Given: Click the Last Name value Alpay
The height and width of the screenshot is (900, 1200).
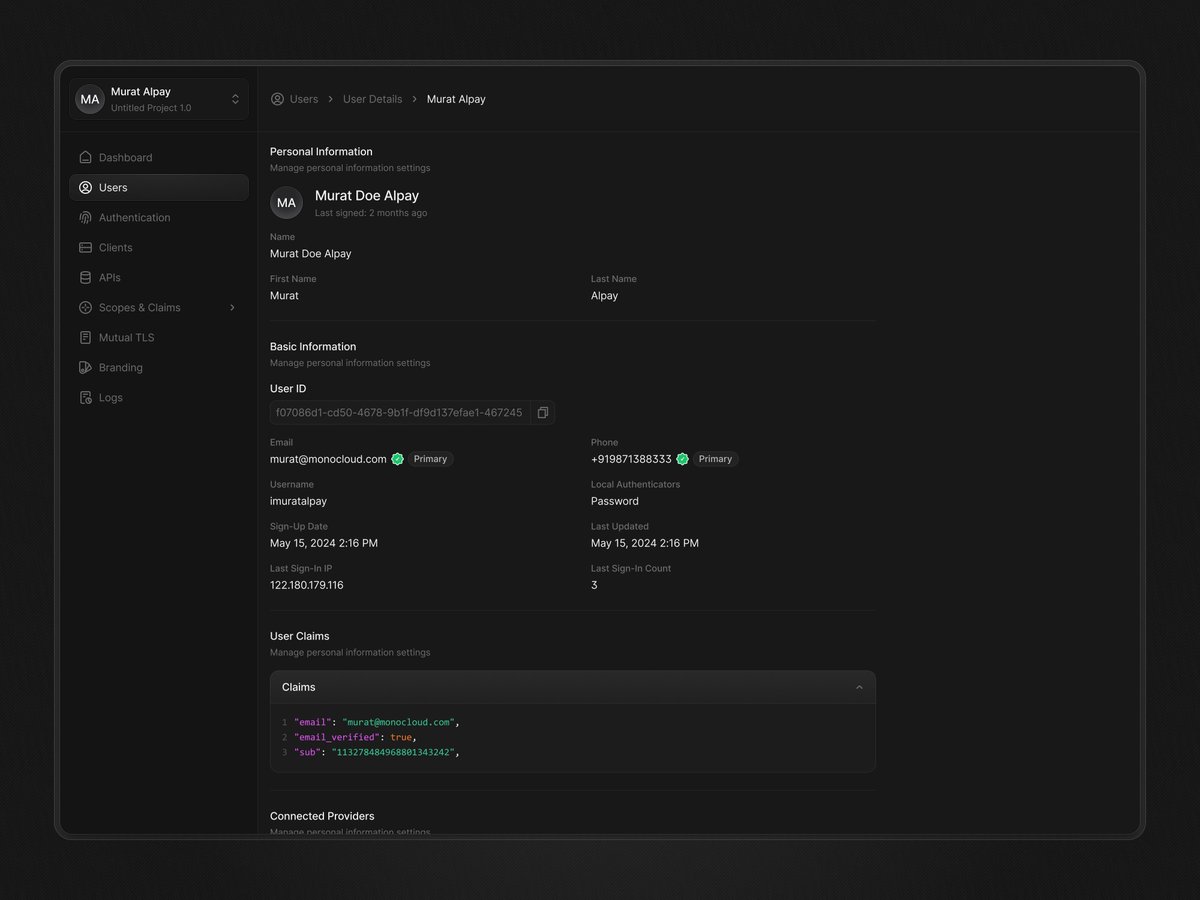Looking at the screenshot, I should pos(605,296).
